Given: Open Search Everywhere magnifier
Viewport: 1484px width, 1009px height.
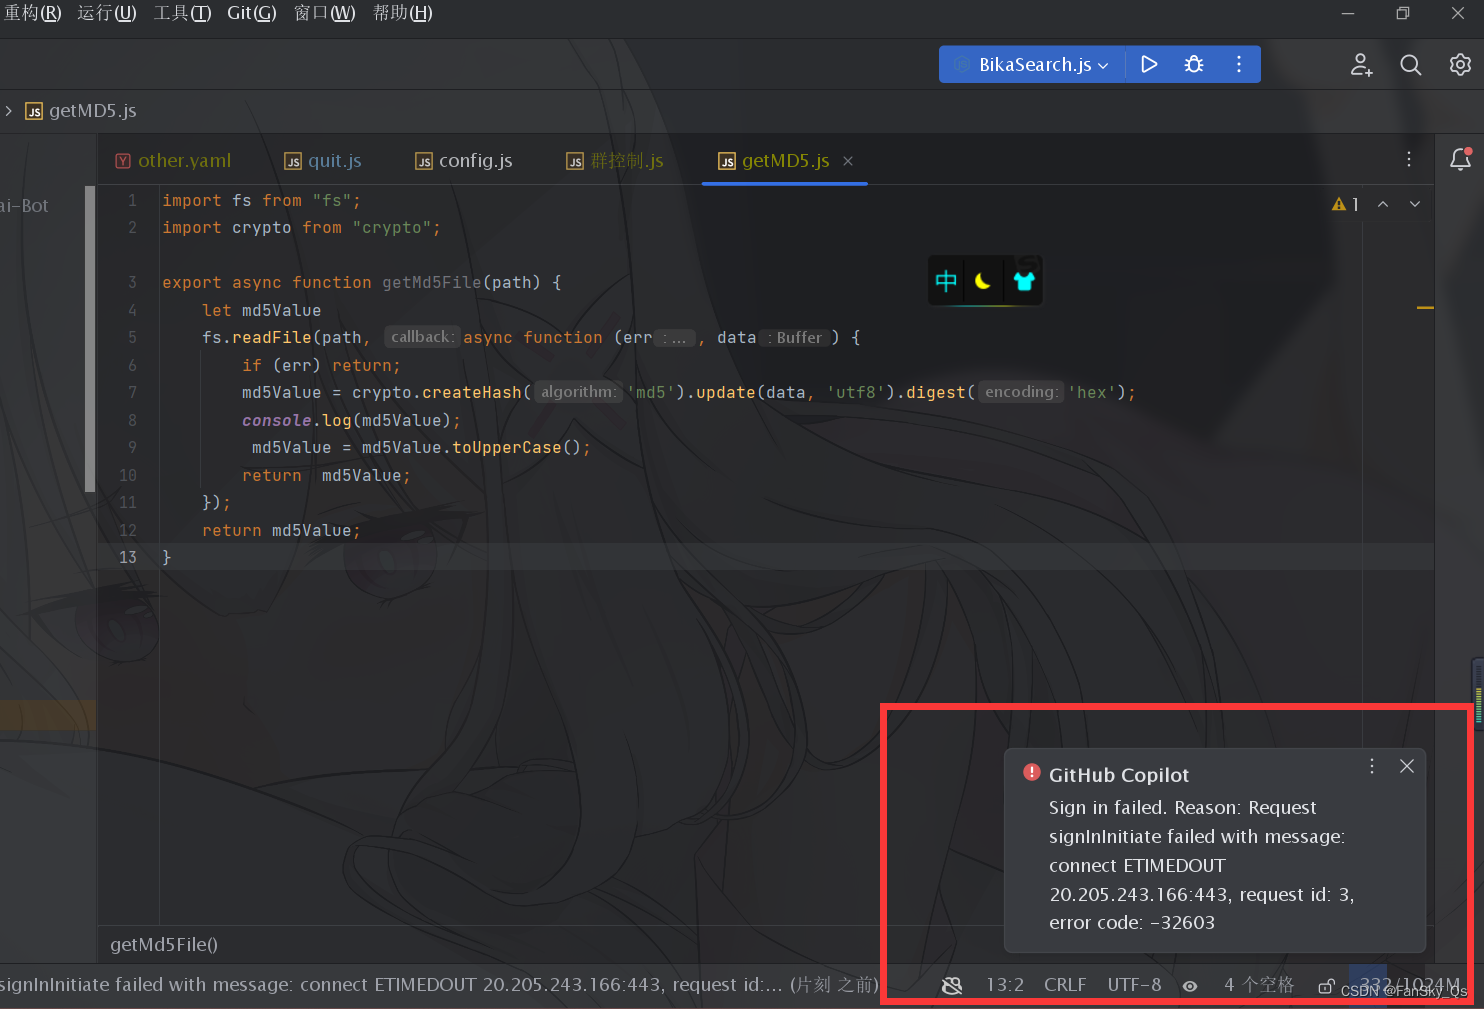Looking at the screenshot, I should point(1410,65).
